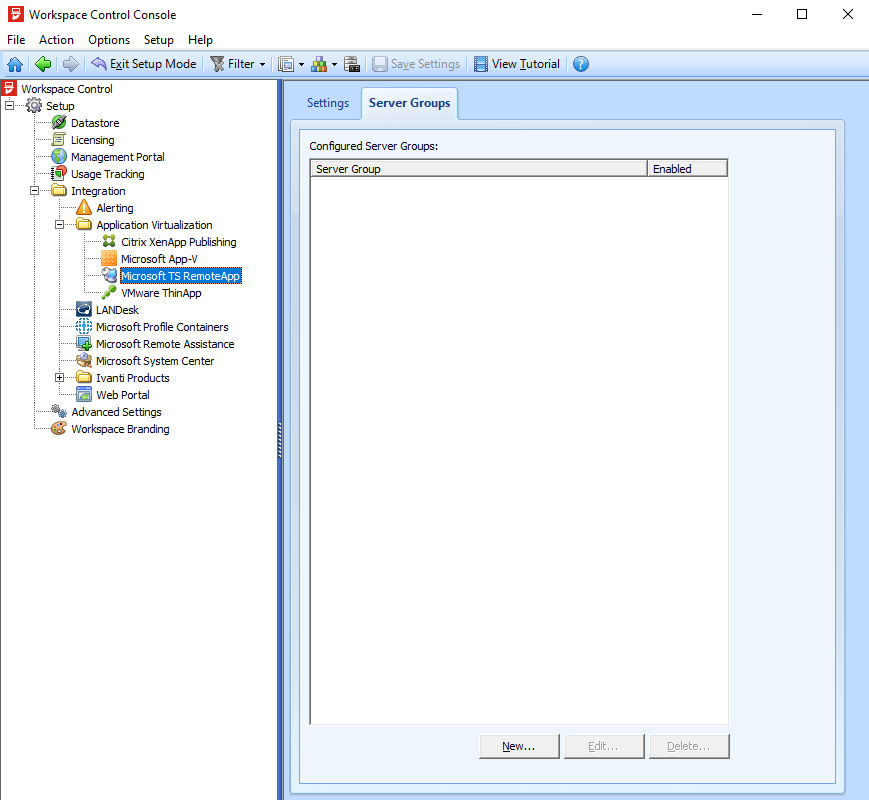The height and width of the screenshot is (800, 869).
Task: Click the Citrix XenApp Publishing icon
Action: click(x=109, y=242)
